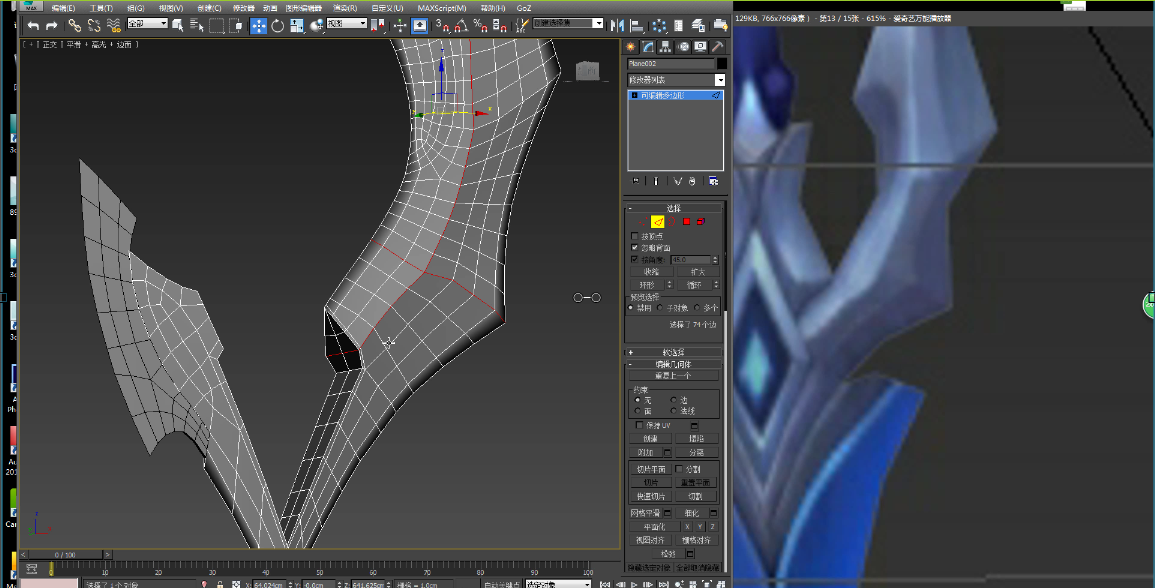Open the Modify panel tab

click(648, 47)
